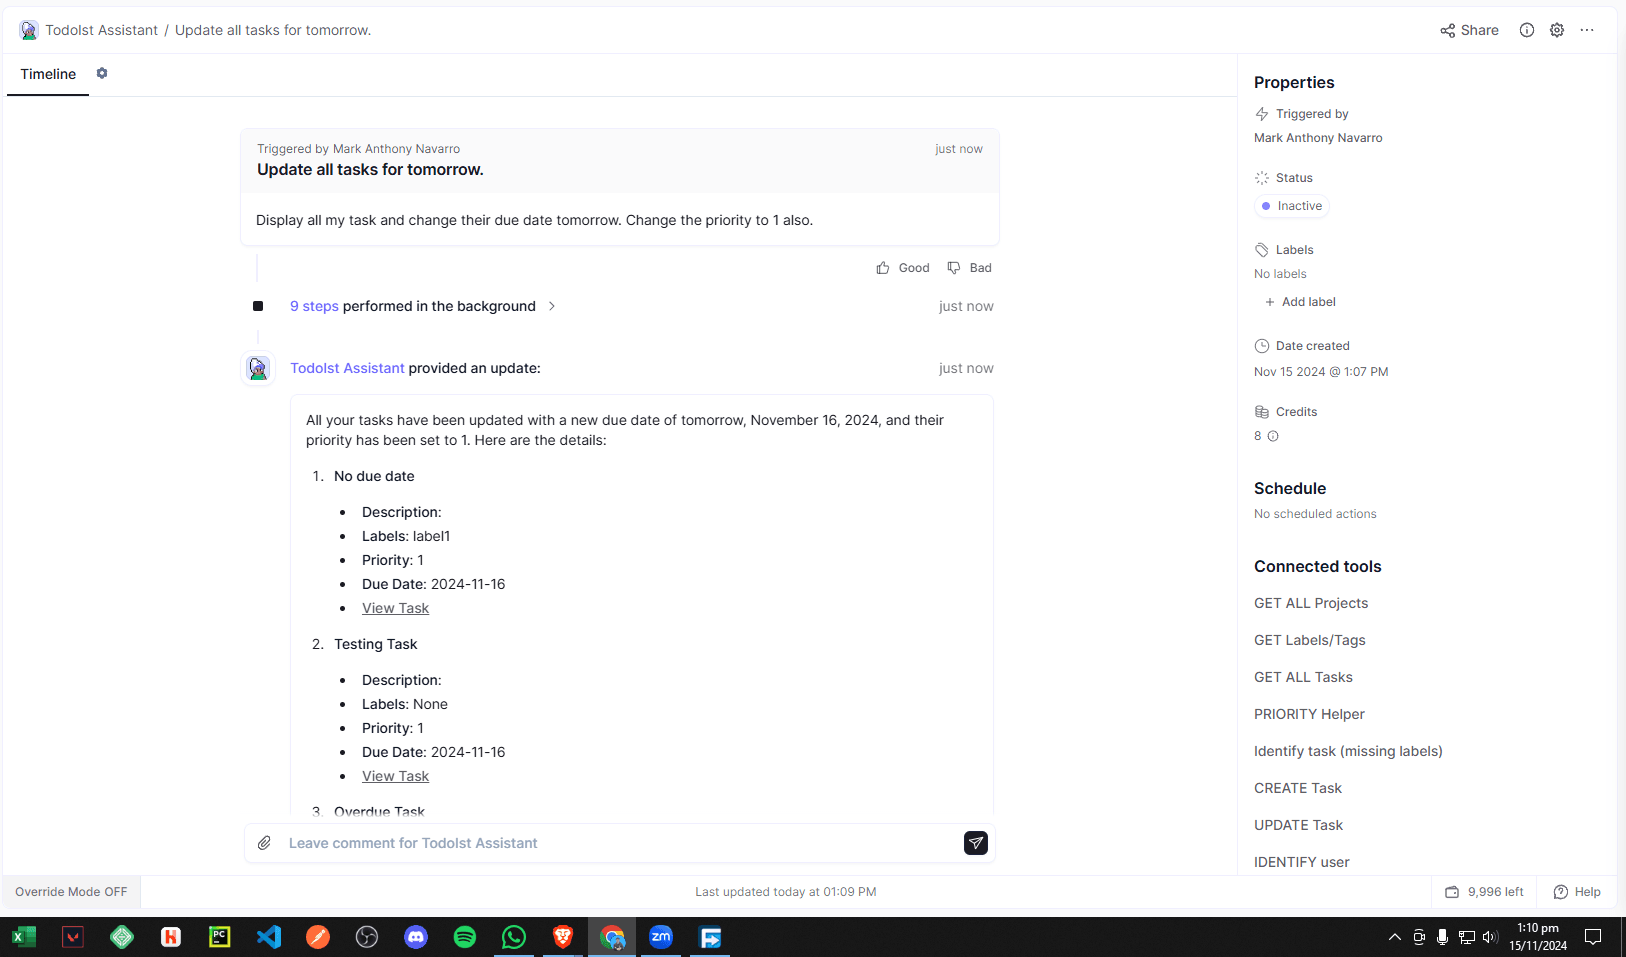Viewport: 1626px width, 957px height.
Task: Open Visual Studio Code from the taskbar
Action: (269, 937)
